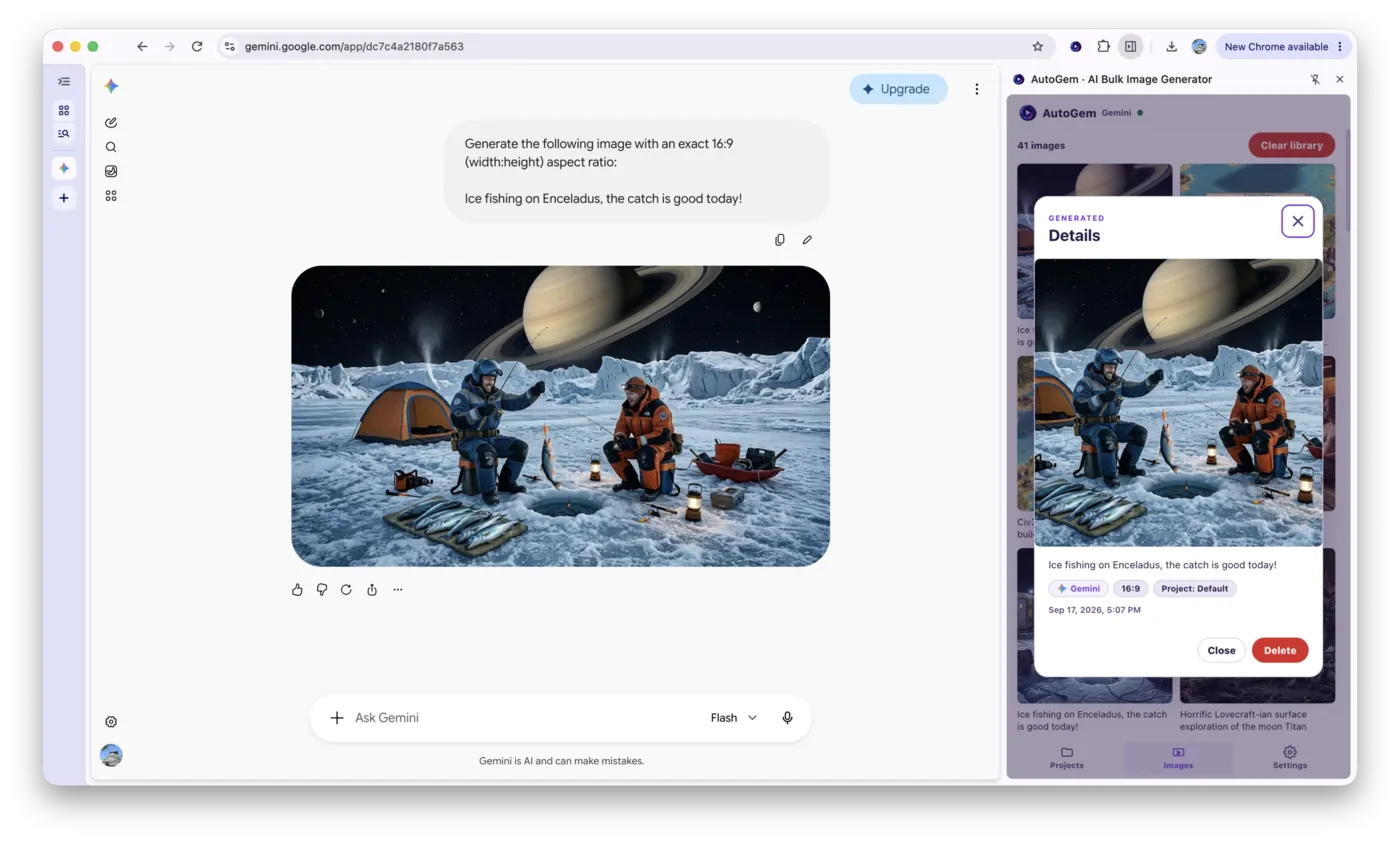Viewport: 1400px width, 842px height.
Task: Open the Gemini three-dot menu beside Upgrade
Action: point(977,89)
